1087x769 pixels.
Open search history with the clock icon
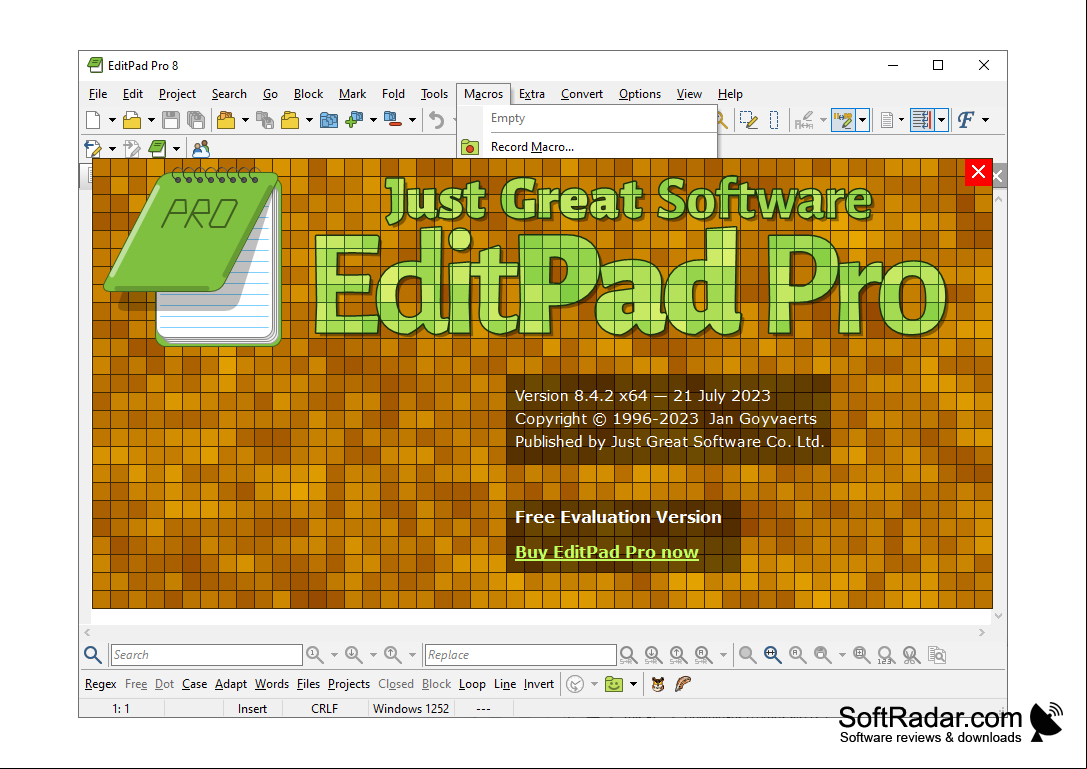(575, 684)
